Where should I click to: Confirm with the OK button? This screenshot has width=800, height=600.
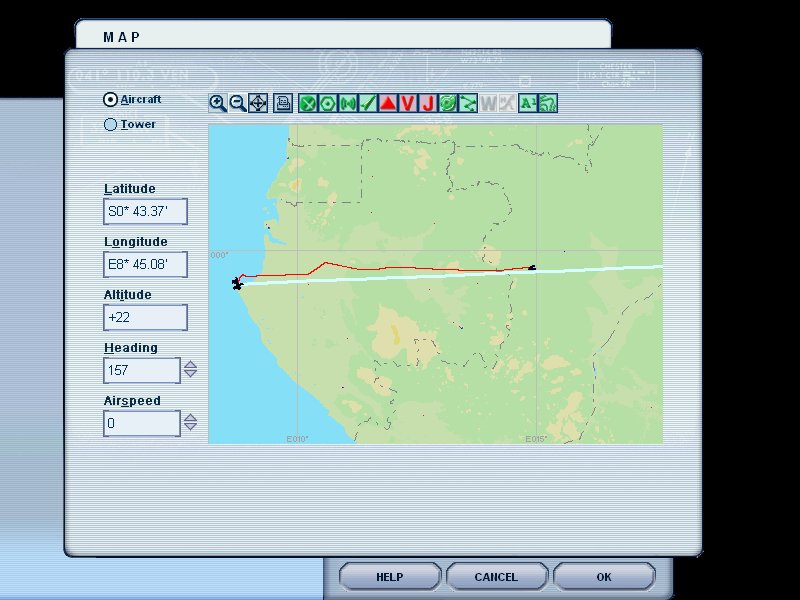(x=604, y=577)
